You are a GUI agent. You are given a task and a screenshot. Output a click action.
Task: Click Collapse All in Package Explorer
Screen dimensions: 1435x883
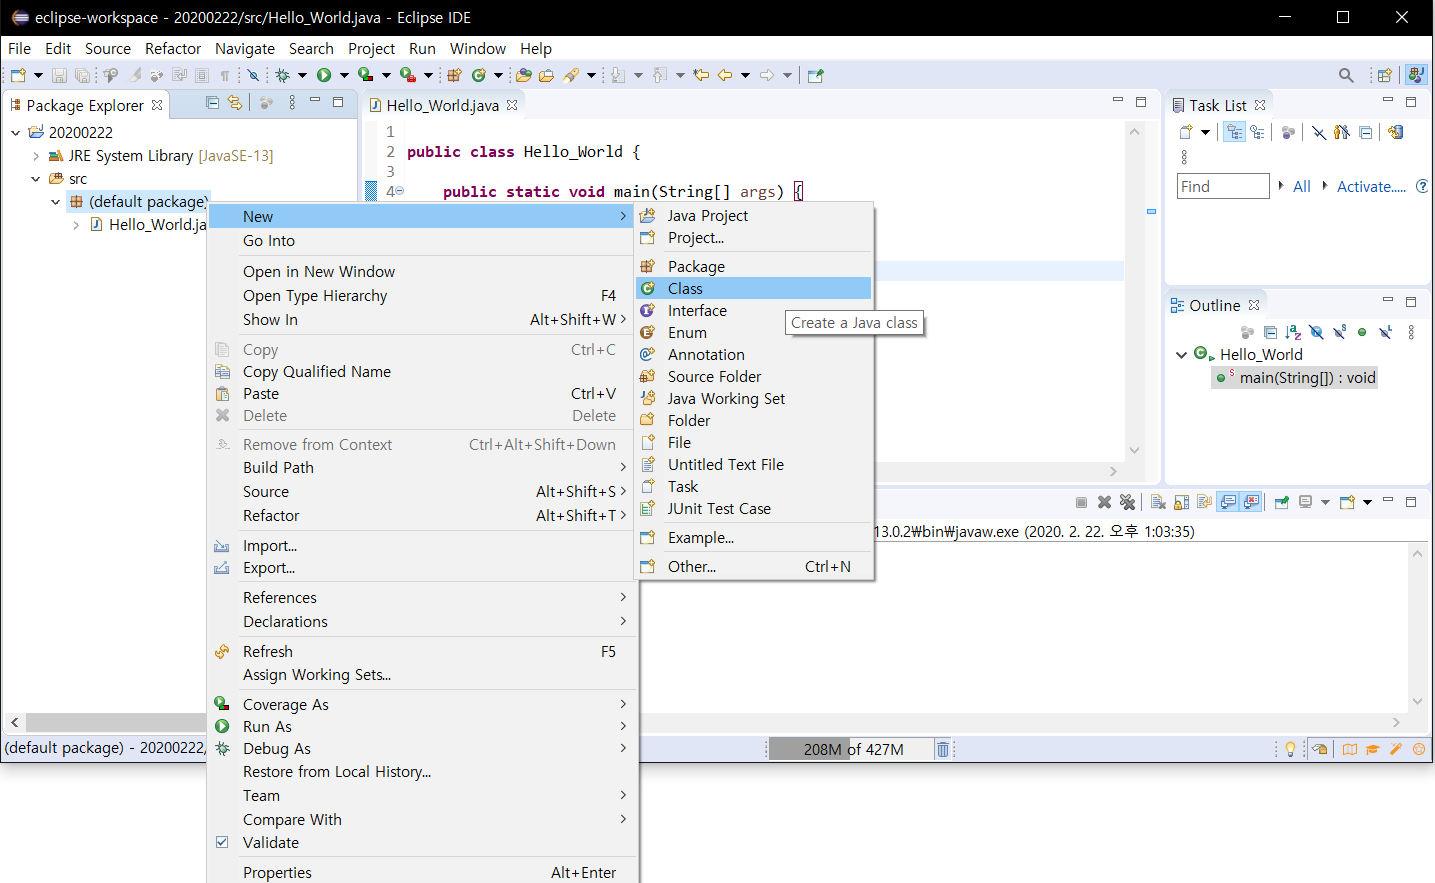tap(212, 102)
